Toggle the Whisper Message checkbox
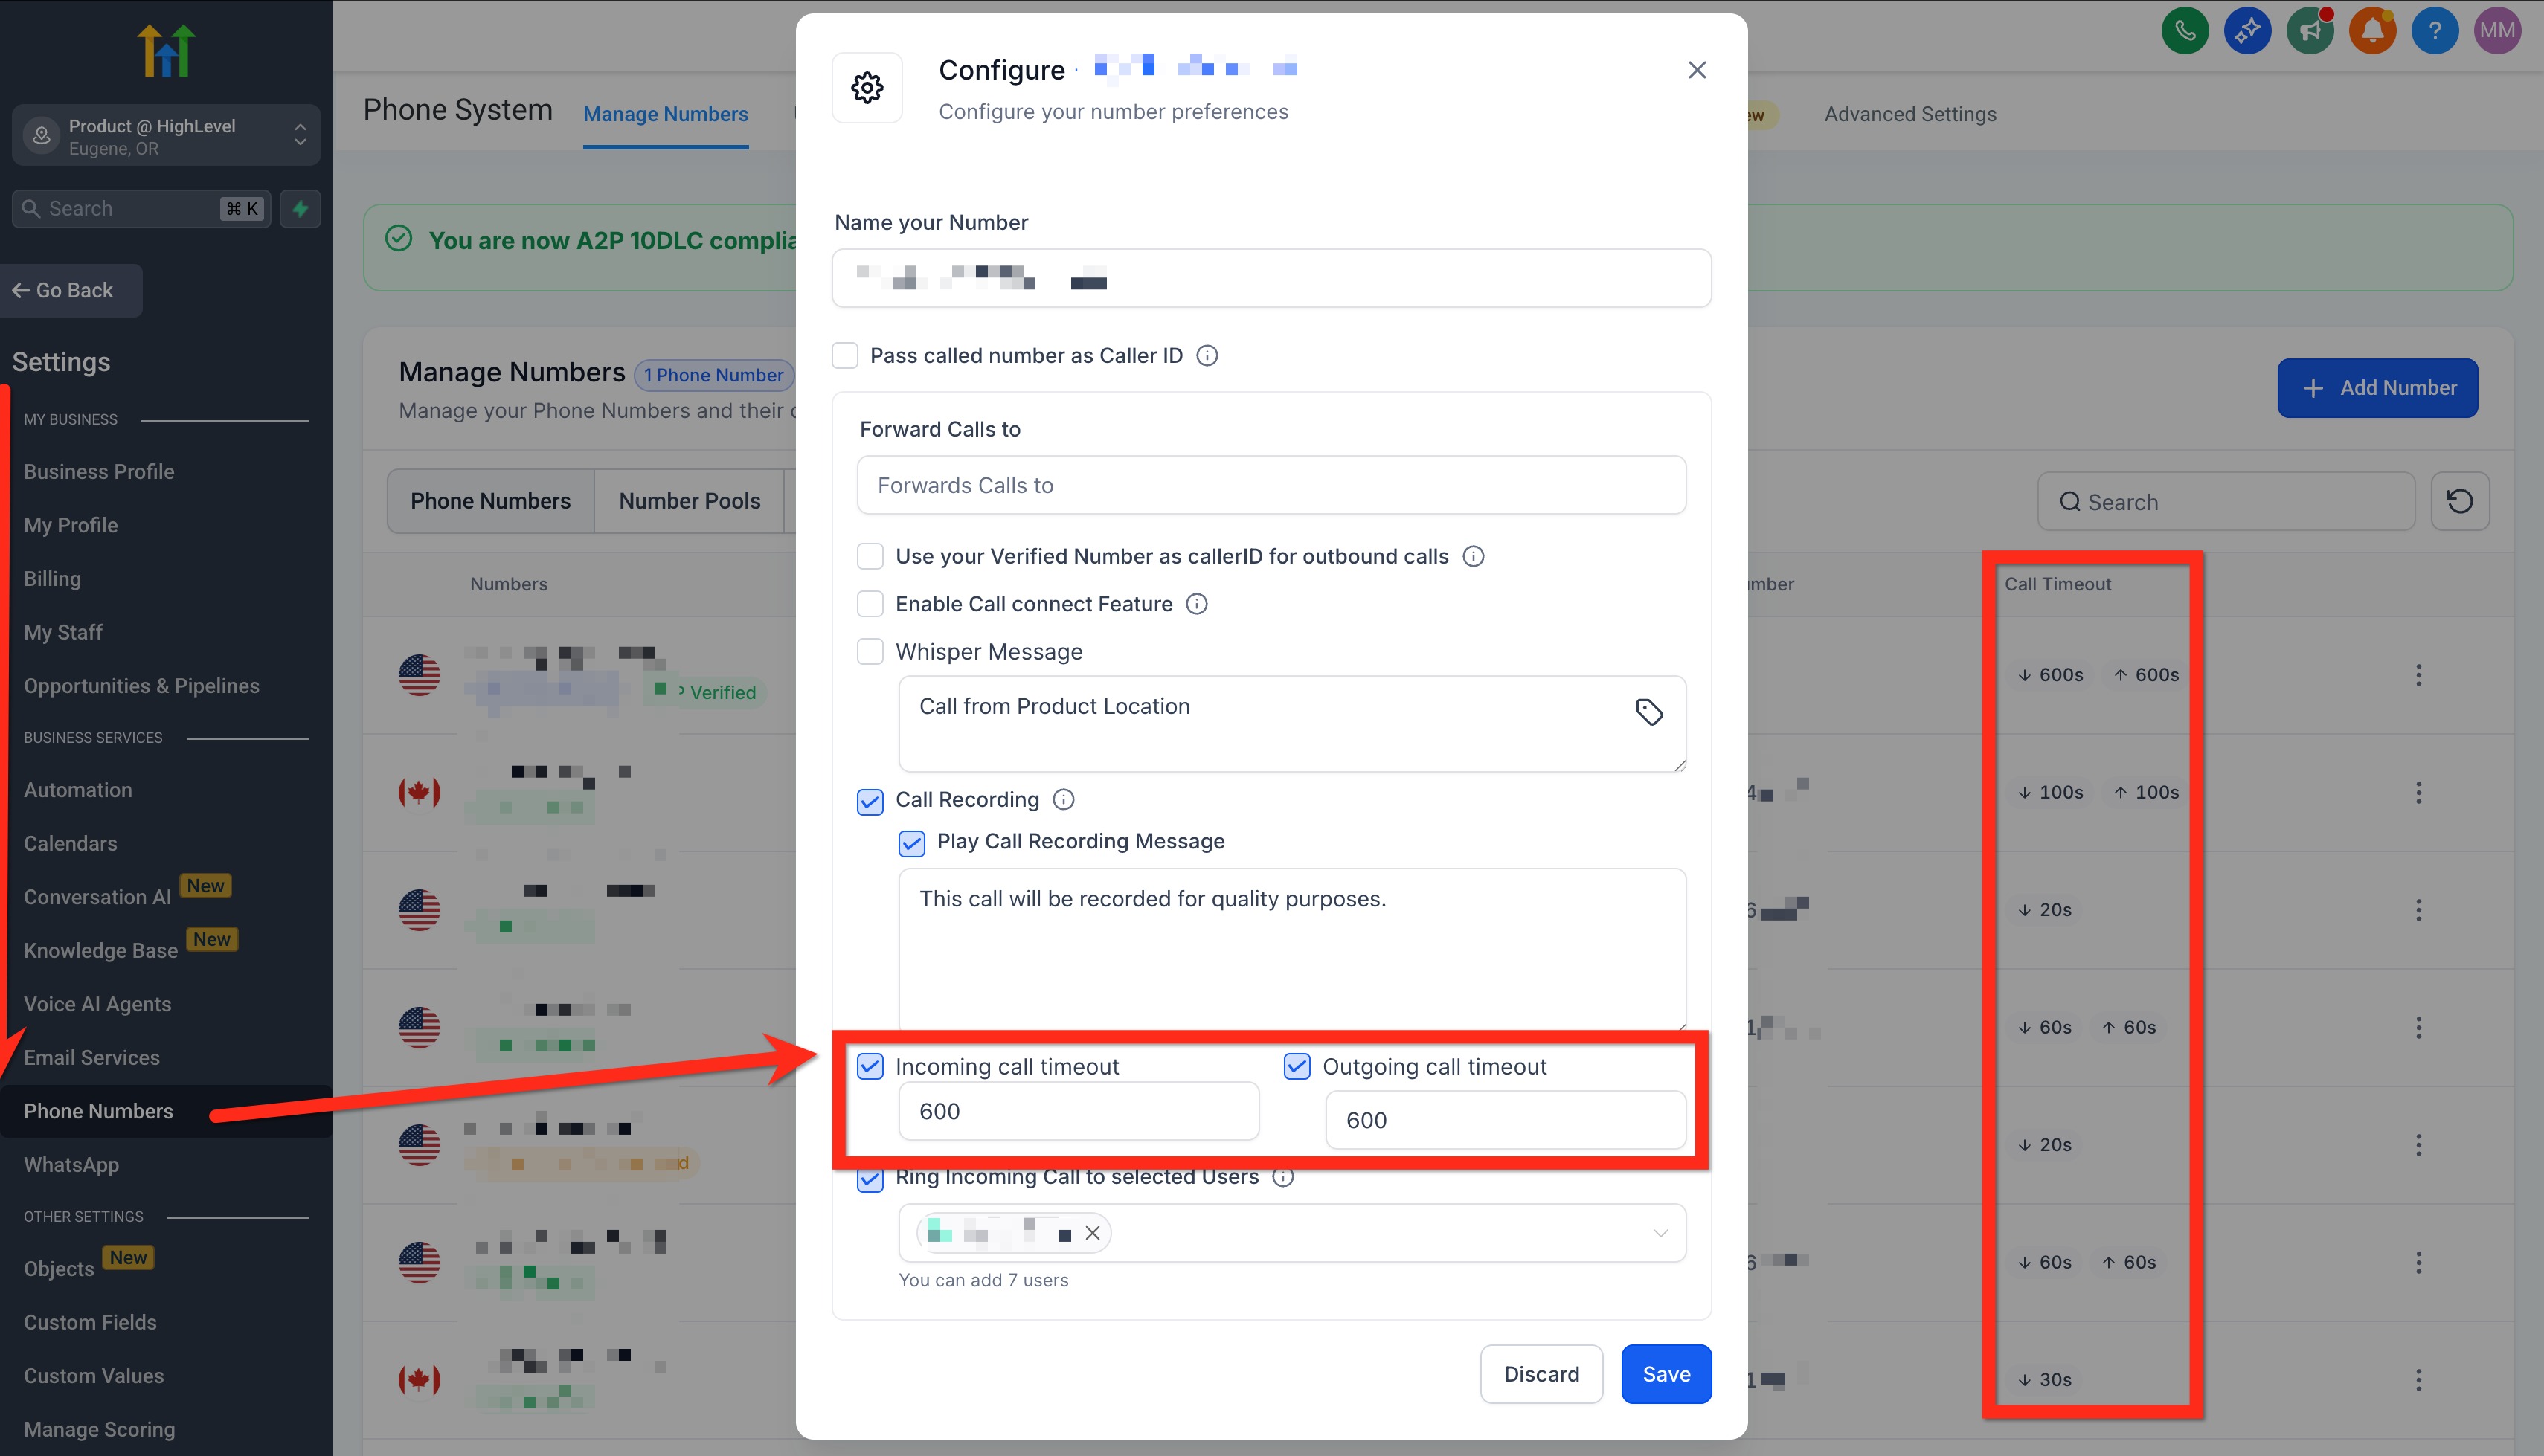 click(870, 652)
